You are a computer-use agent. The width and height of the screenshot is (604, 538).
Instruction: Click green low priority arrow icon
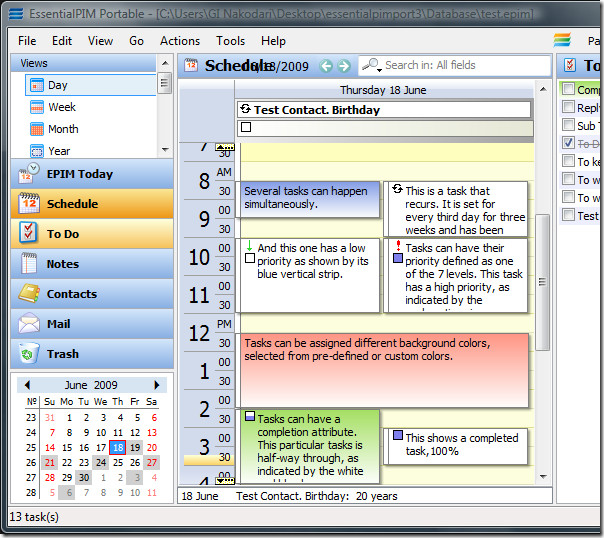249,245
